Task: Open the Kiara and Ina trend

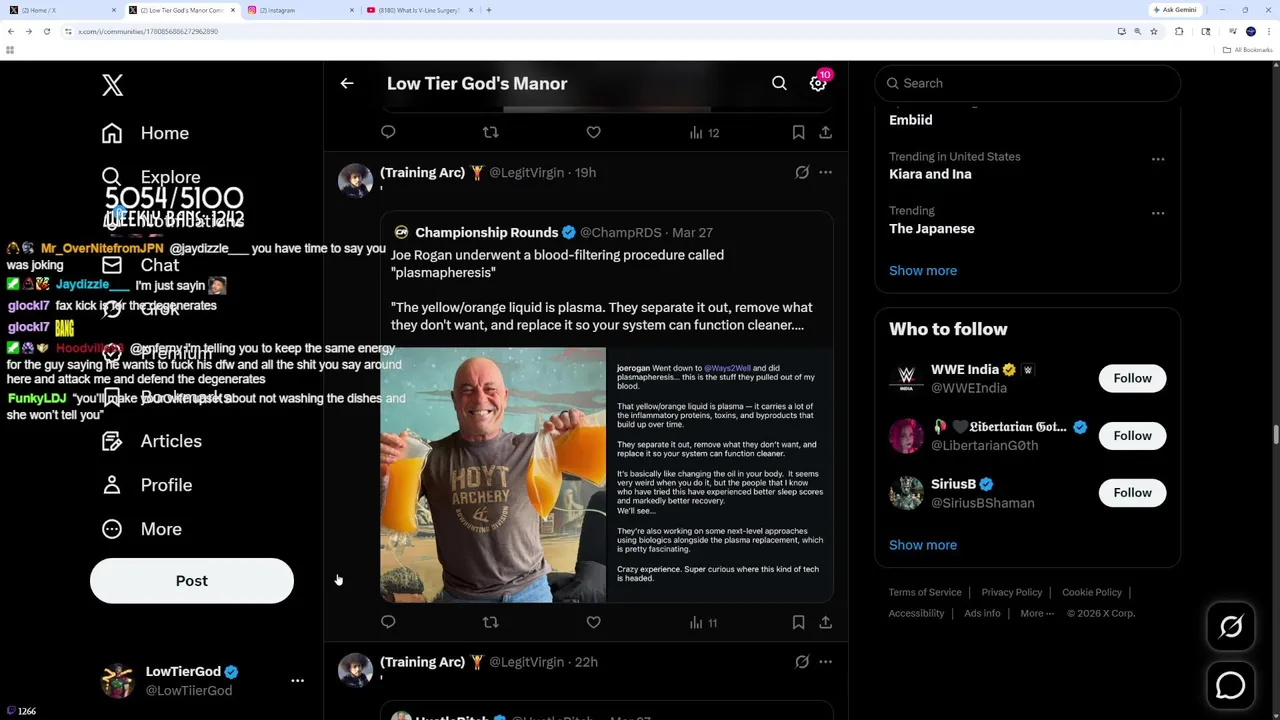Action: [x=930, y=174]
